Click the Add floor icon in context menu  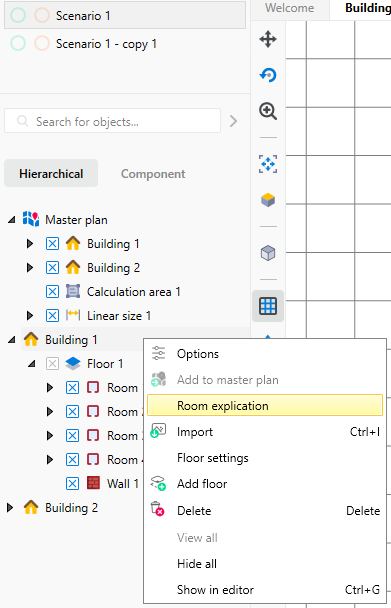click(x=158, y=483)
